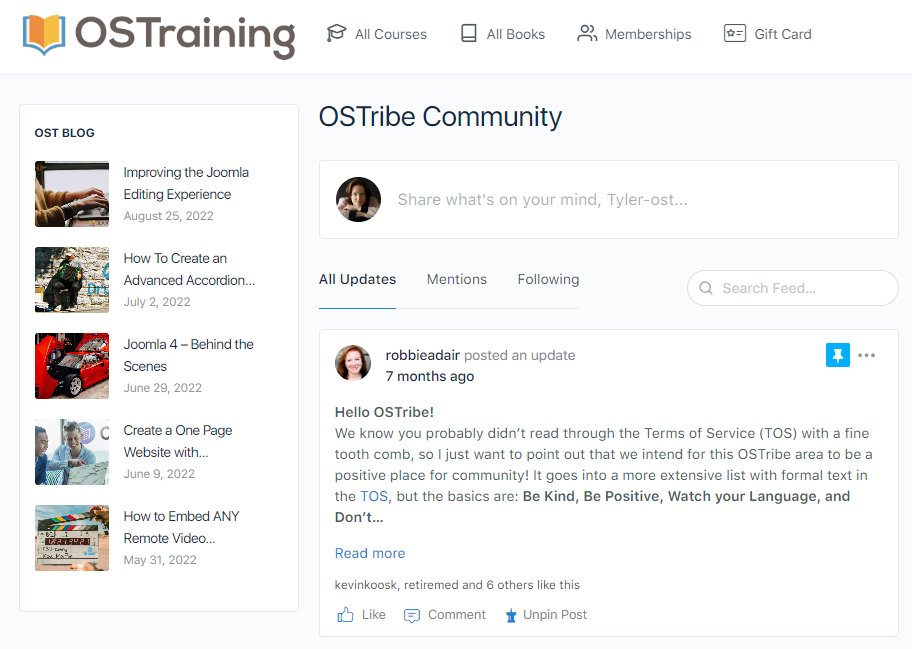The width and height of the screenshot is (912, 649).
Task: Open the Memberships page
Action: [648, 34]
